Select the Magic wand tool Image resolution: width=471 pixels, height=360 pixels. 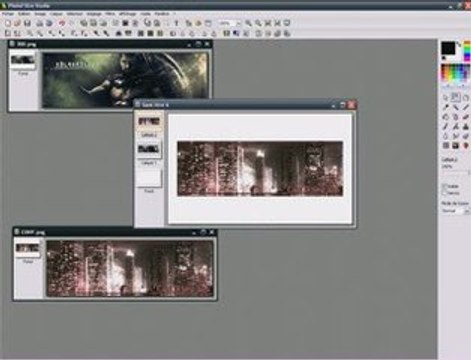456,107
